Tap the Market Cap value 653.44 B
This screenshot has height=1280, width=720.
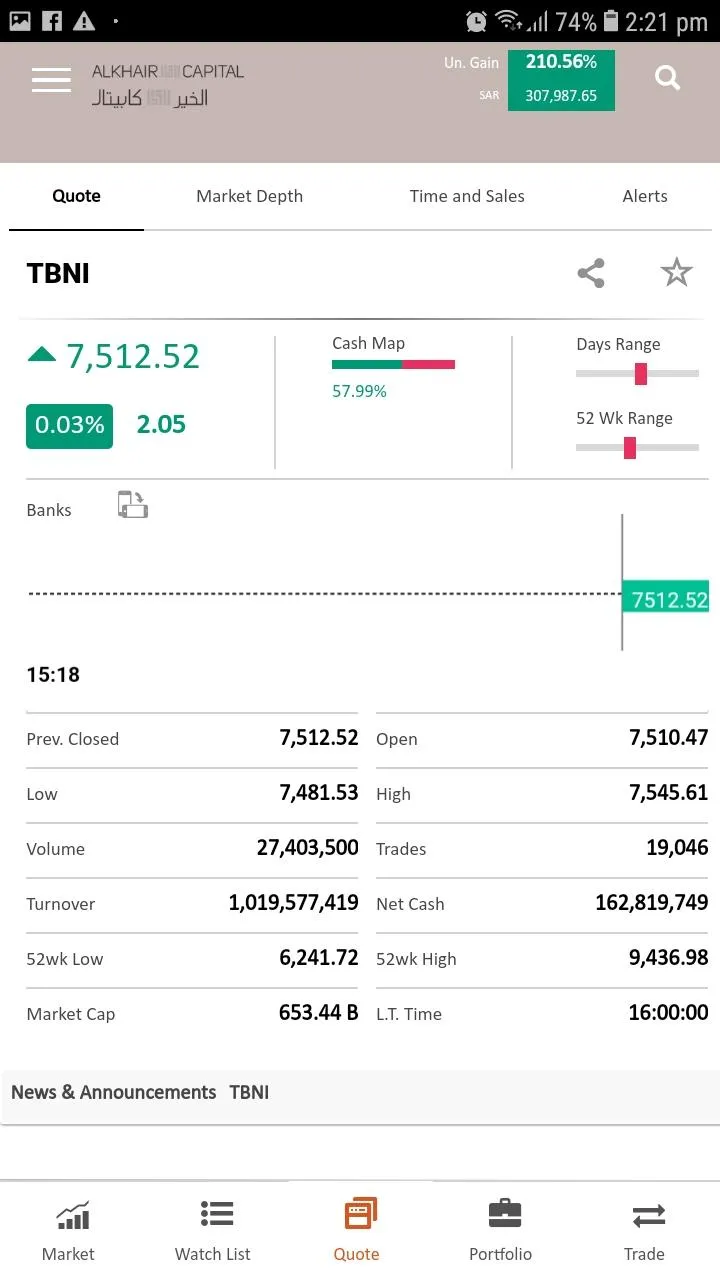click(x=319, y=1013)
